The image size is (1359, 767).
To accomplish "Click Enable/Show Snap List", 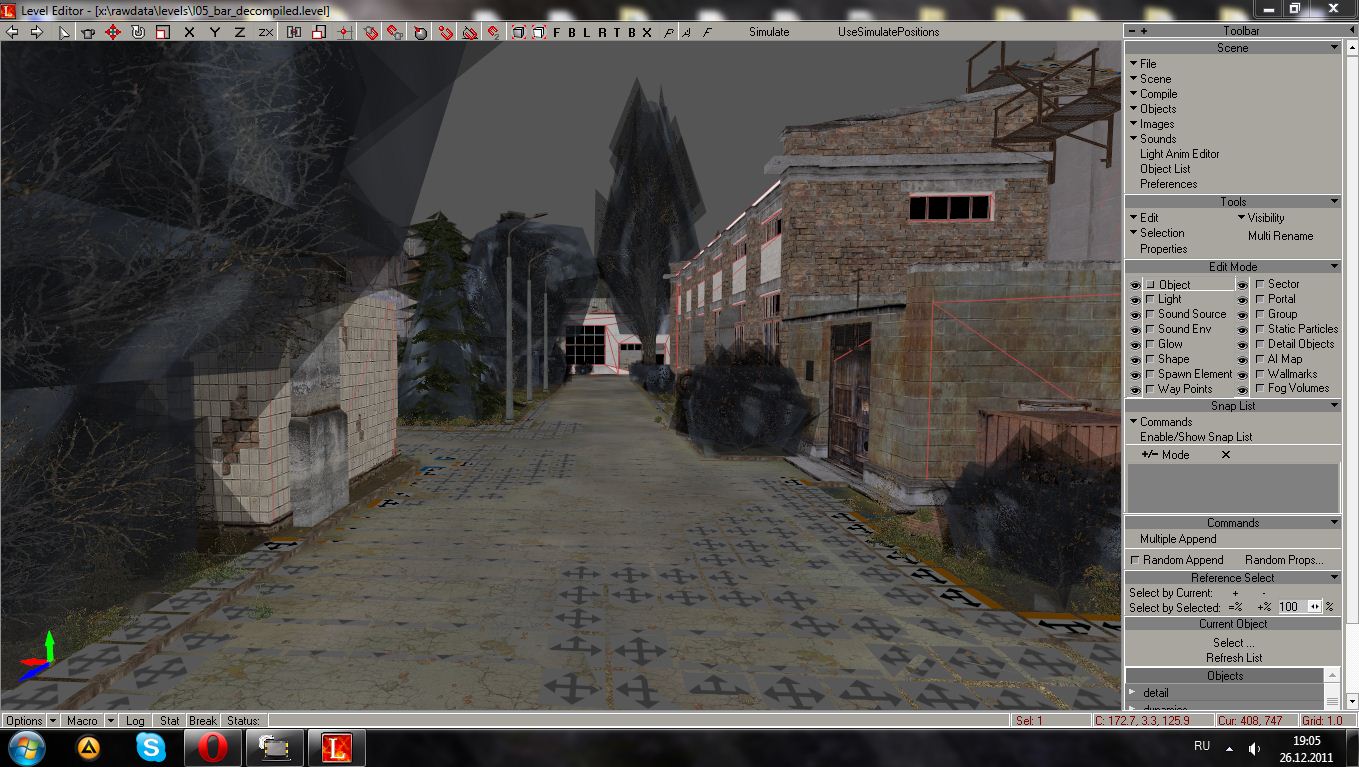I will 1196,437.
